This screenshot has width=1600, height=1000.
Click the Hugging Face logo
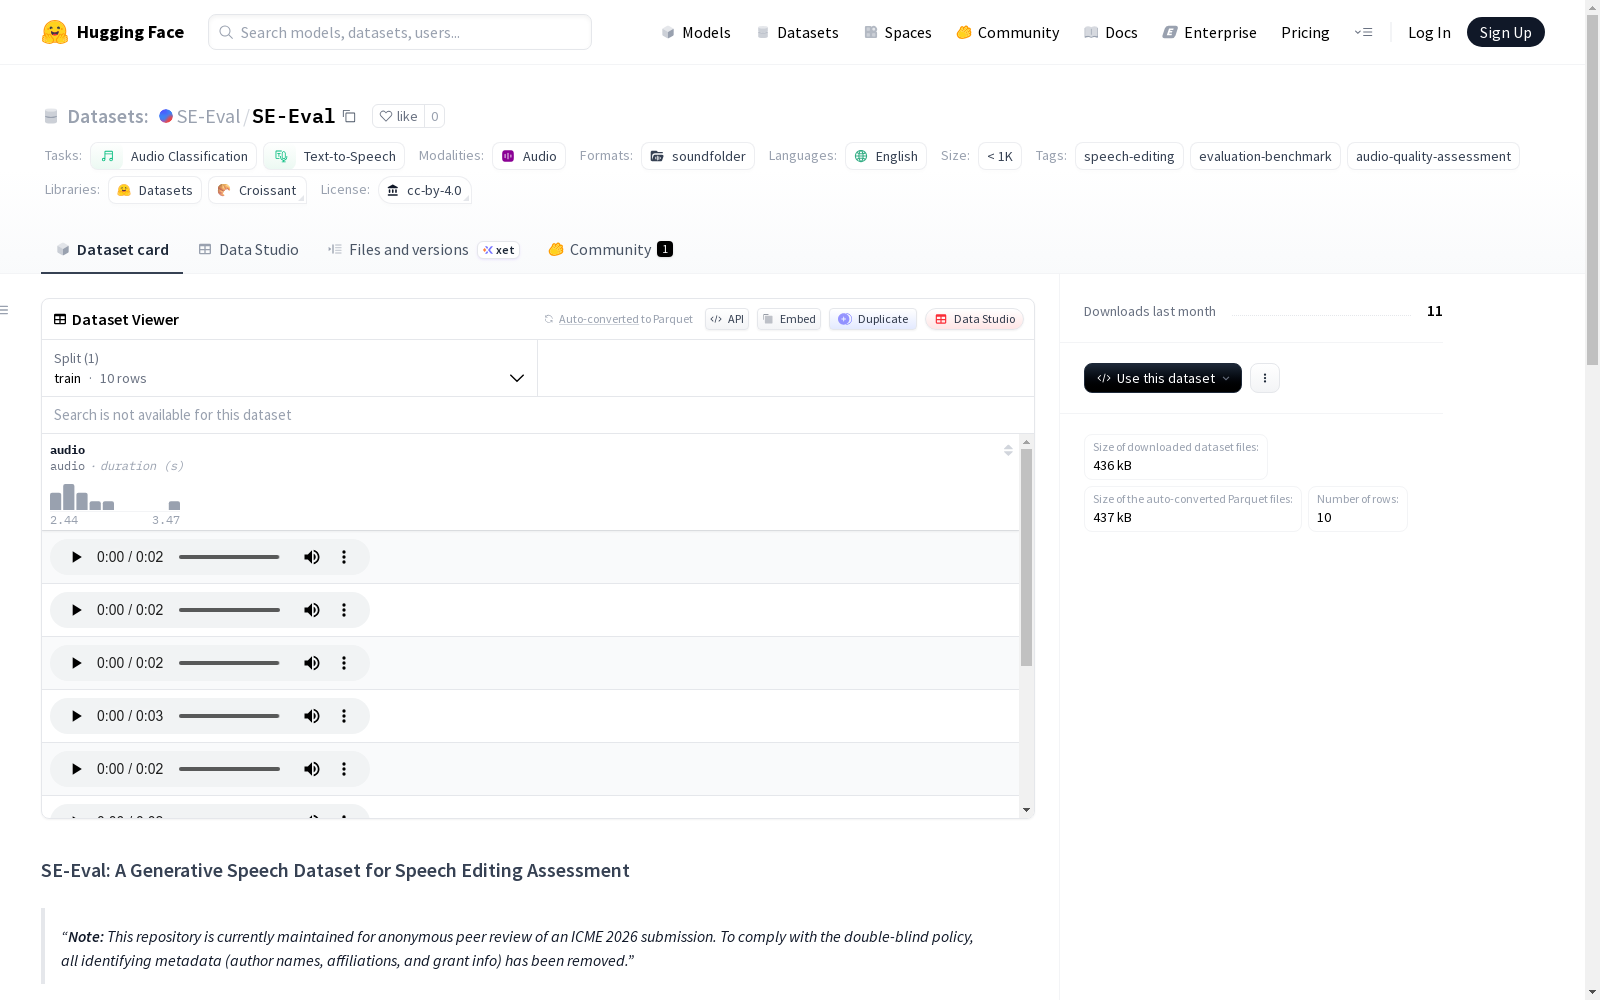click(x=113, y=32)
